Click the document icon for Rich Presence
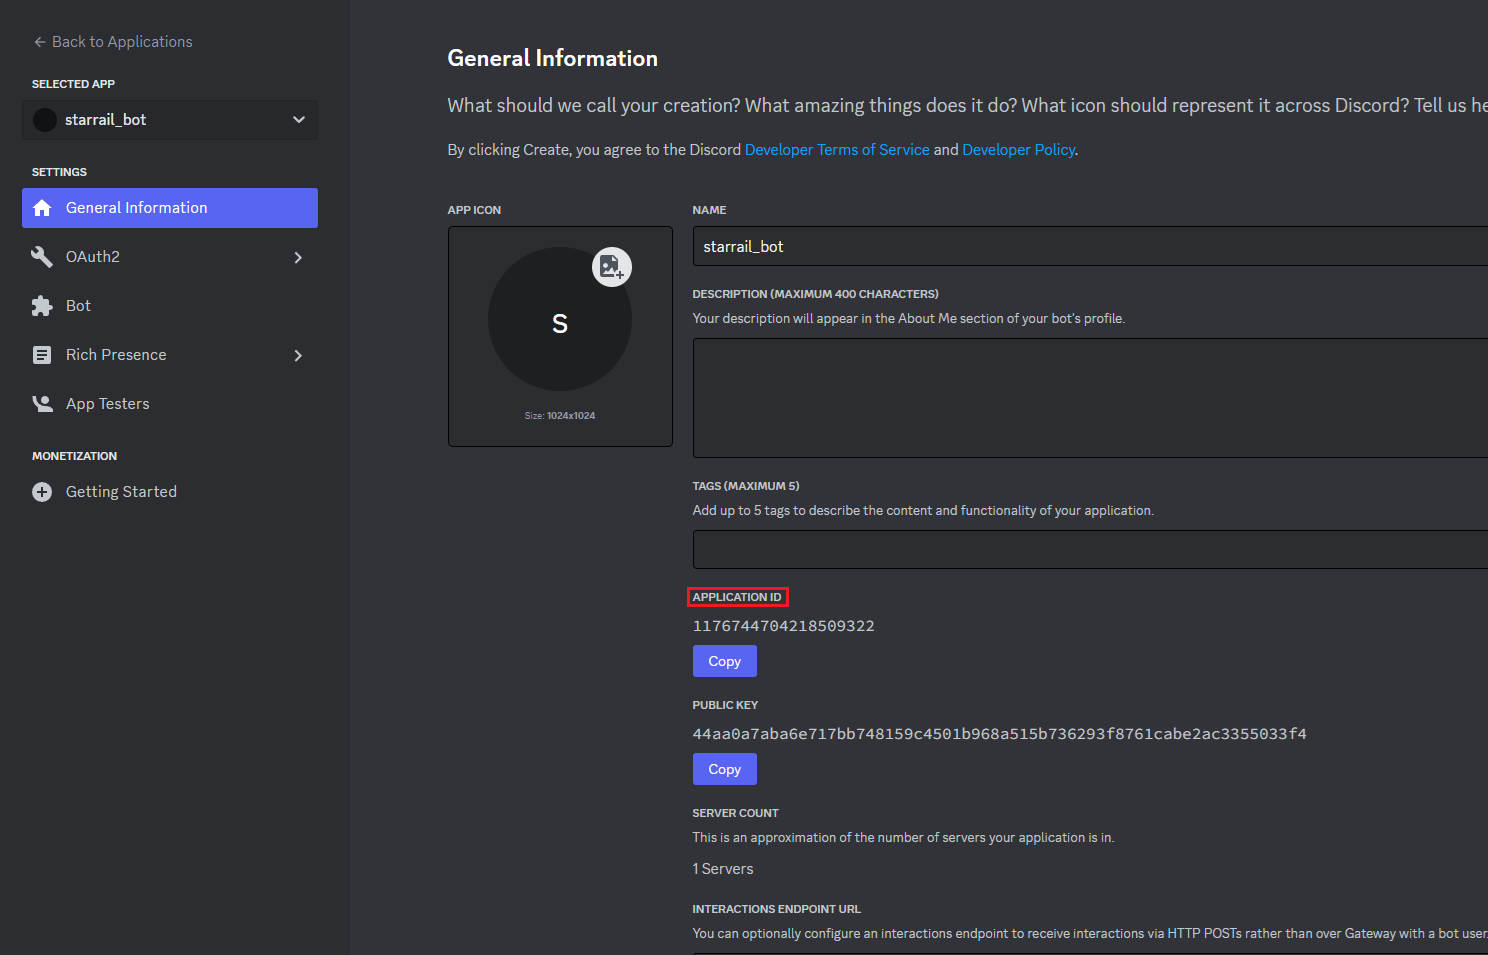This screenshot has height=955, width=1488. click(42, 355)
